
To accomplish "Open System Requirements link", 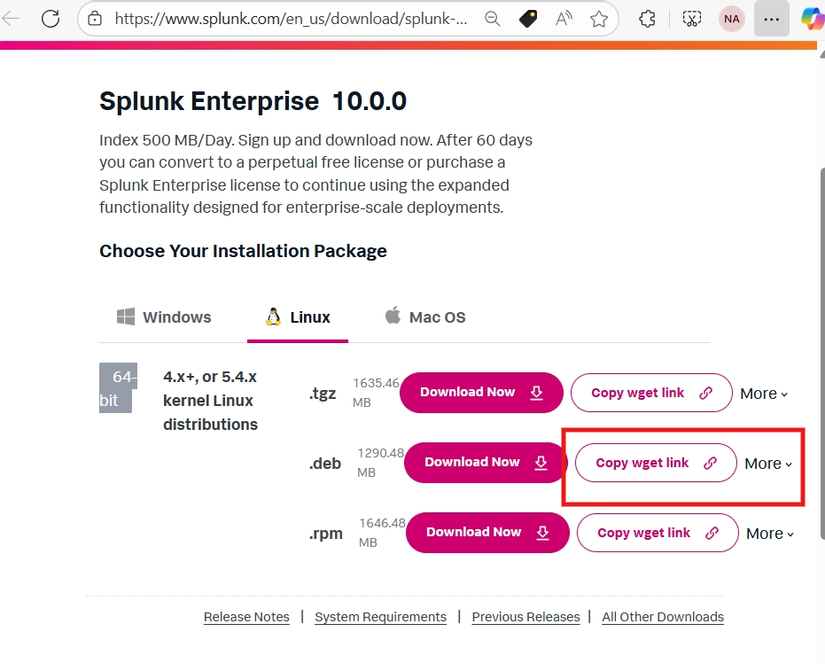I will [x=380, y=617].
